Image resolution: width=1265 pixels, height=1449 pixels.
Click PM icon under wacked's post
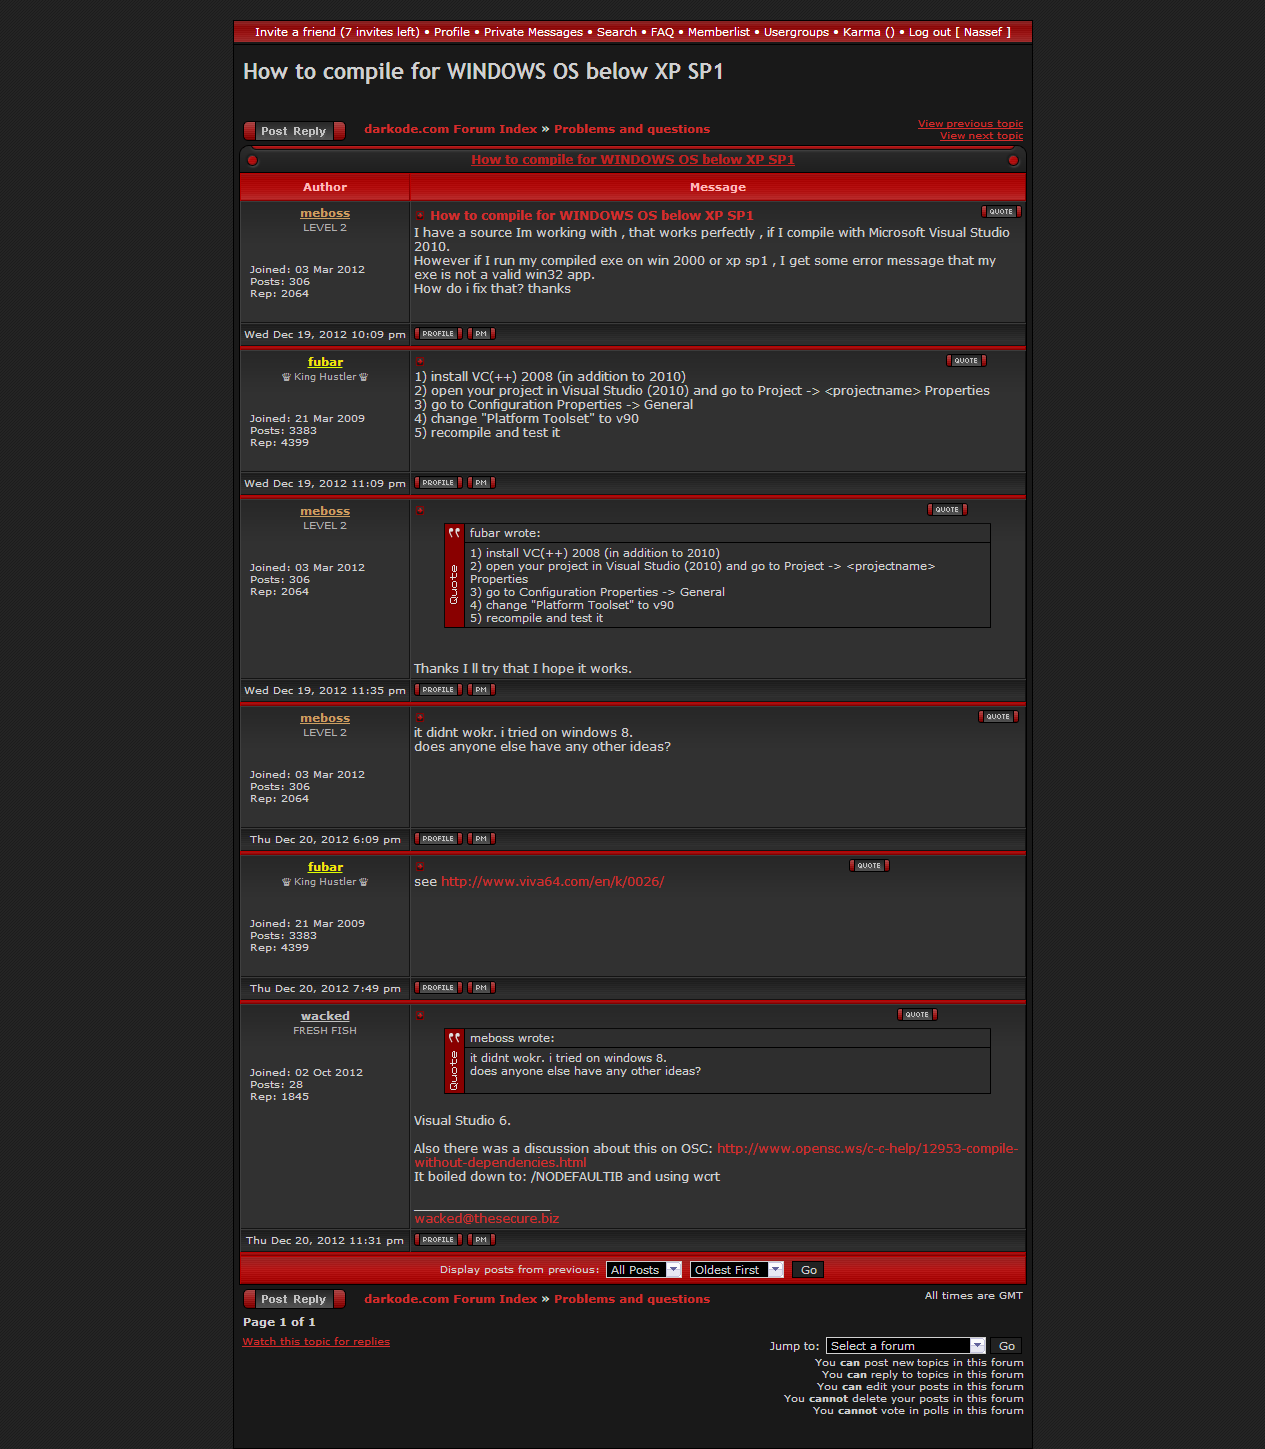tap(481, 1240)
